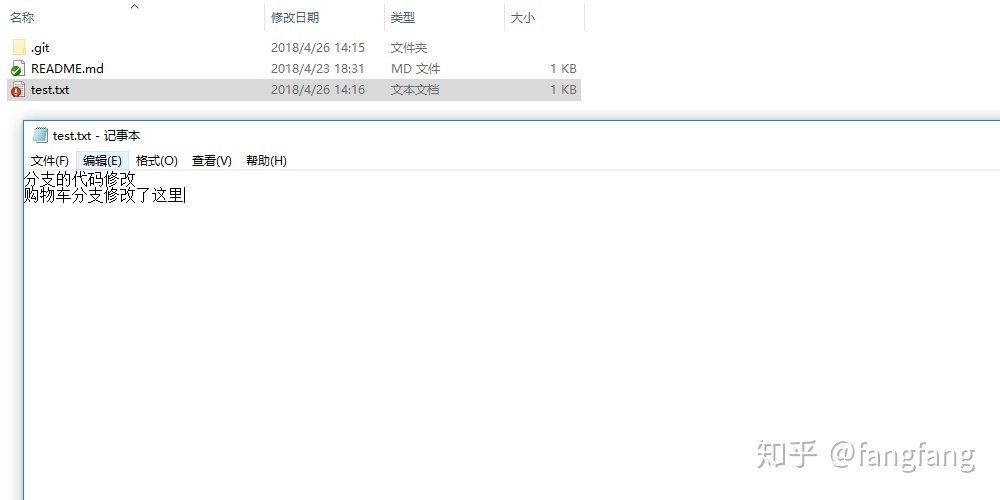Open the 格式(O) menu in Notepad

point(156,161)
